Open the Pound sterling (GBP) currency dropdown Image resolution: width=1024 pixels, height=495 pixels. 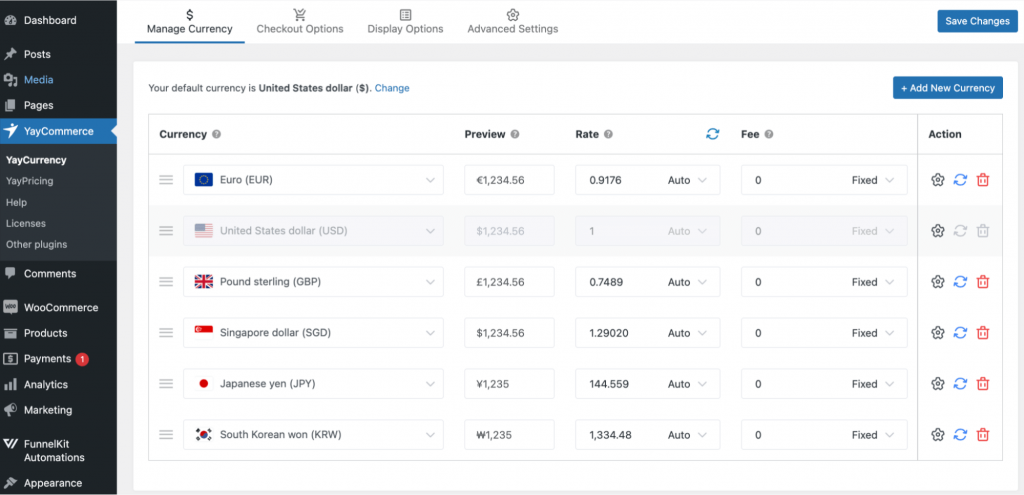[313, 282]
